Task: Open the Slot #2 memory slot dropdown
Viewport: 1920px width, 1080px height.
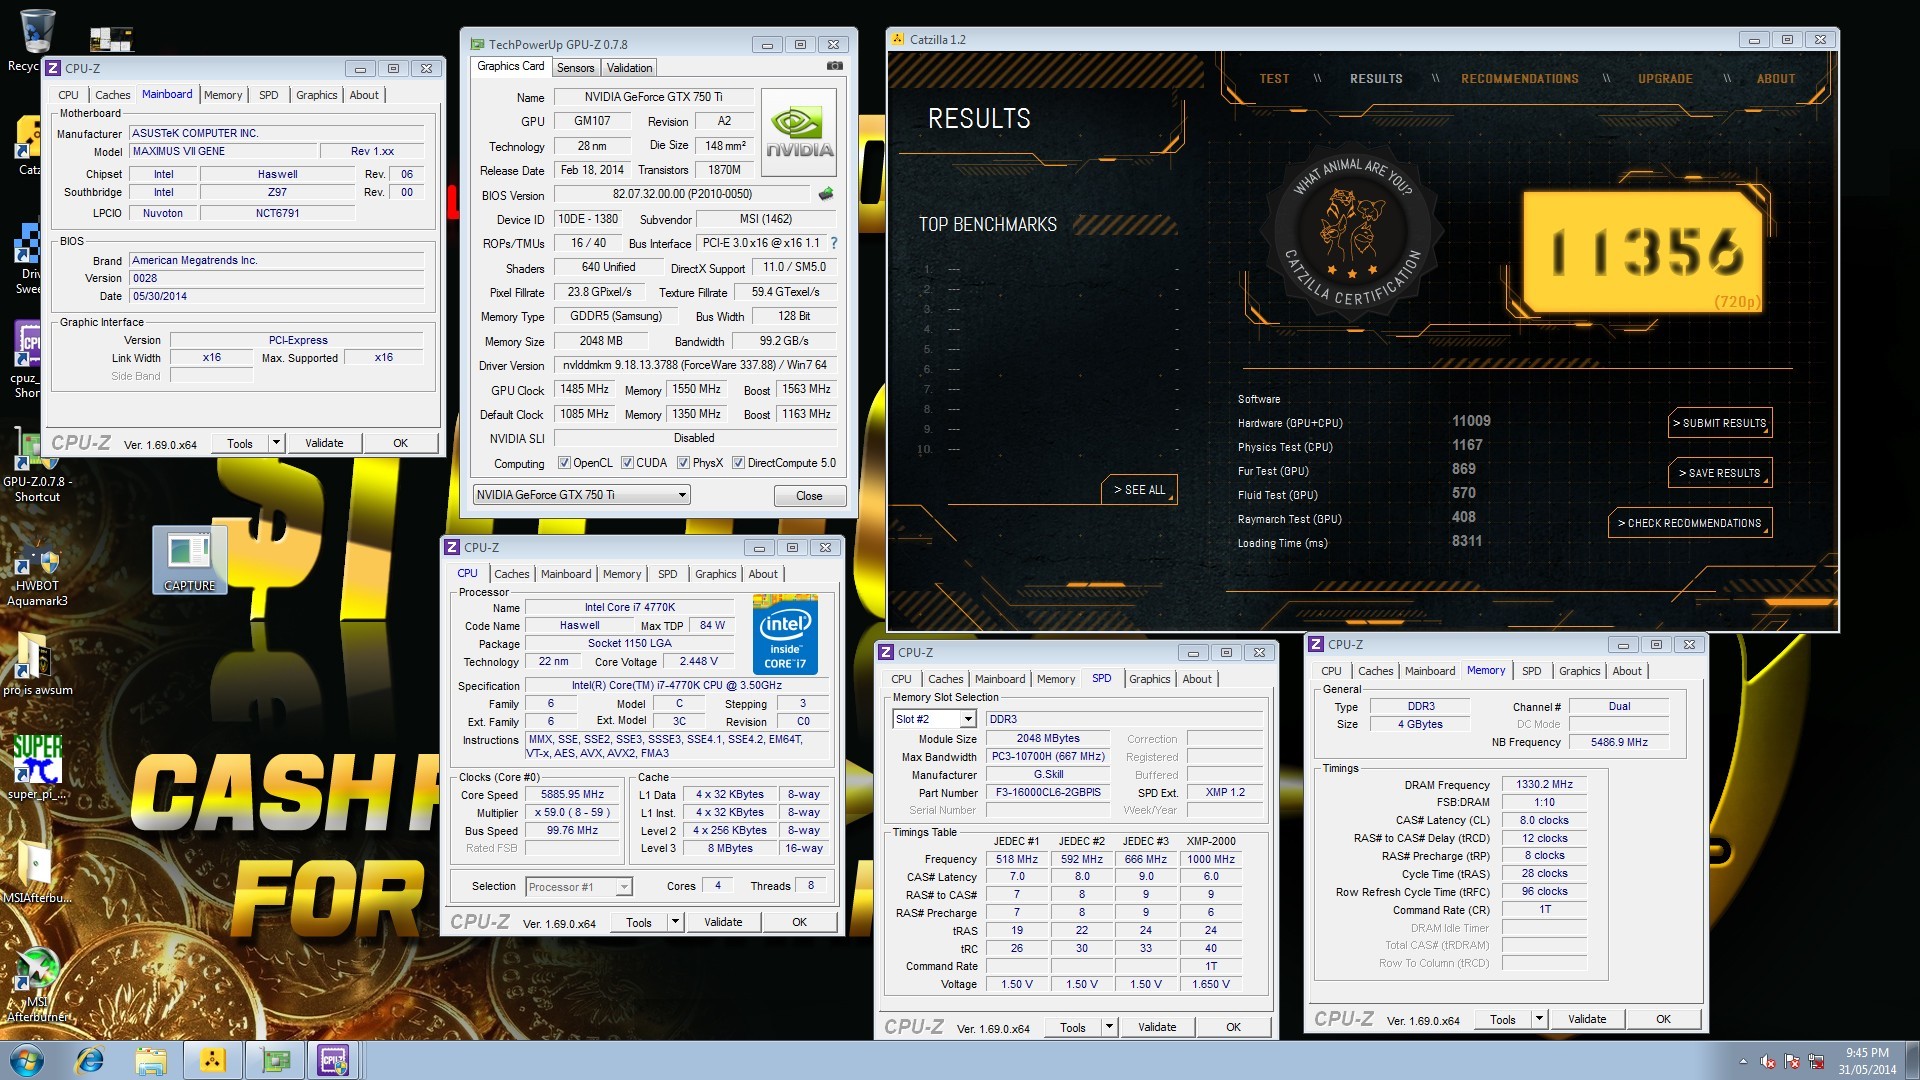Action: 934,719
